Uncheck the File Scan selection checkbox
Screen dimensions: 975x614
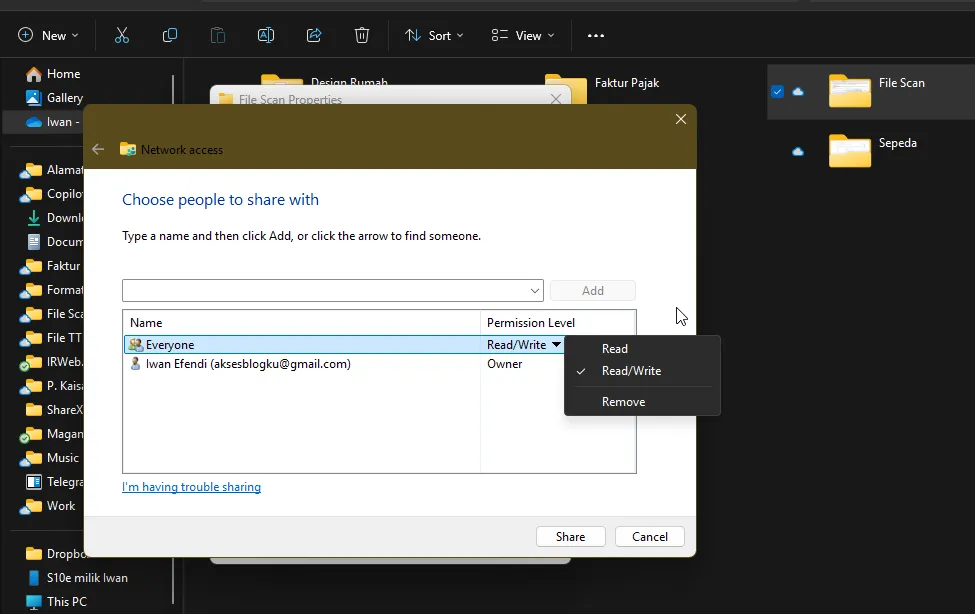[777, 91]
